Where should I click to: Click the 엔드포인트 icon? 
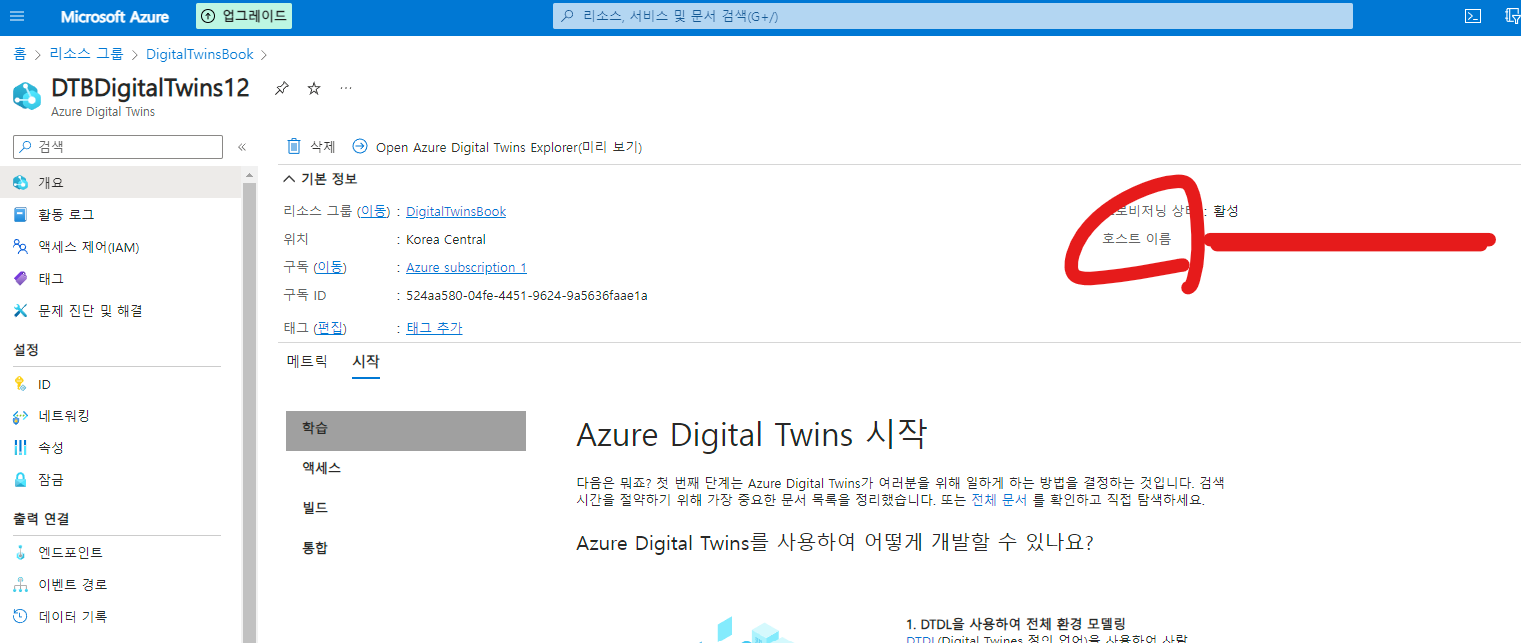(20, 552)
